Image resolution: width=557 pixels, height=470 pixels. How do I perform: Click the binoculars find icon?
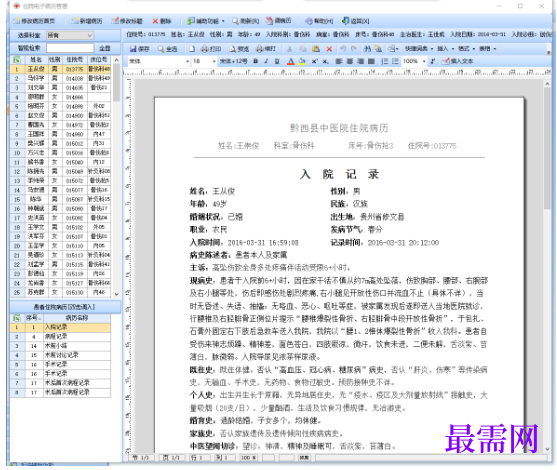[367, 49]
